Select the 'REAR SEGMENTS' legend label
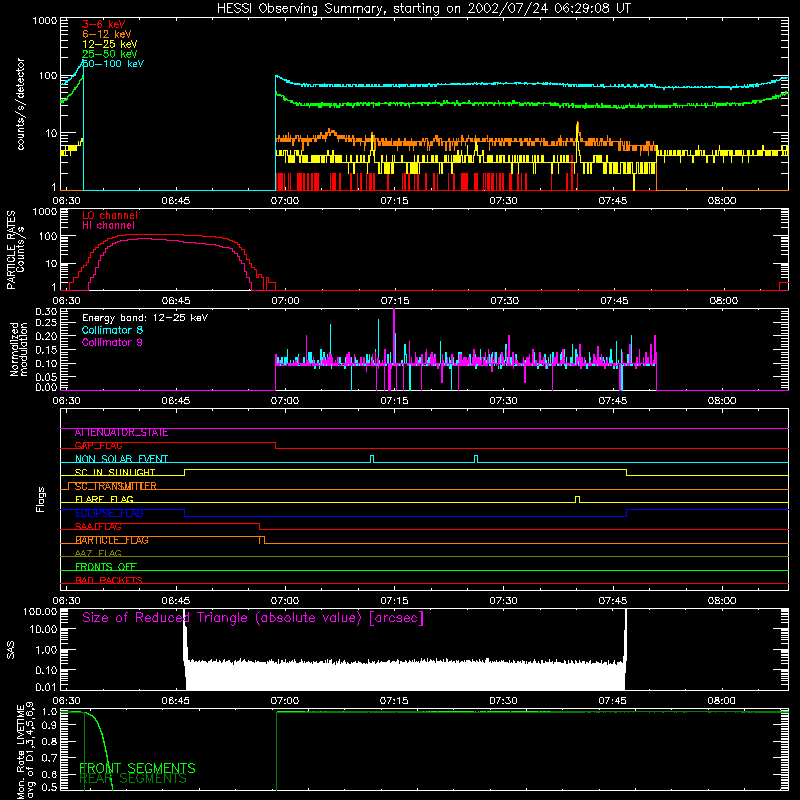 (133, 779)
